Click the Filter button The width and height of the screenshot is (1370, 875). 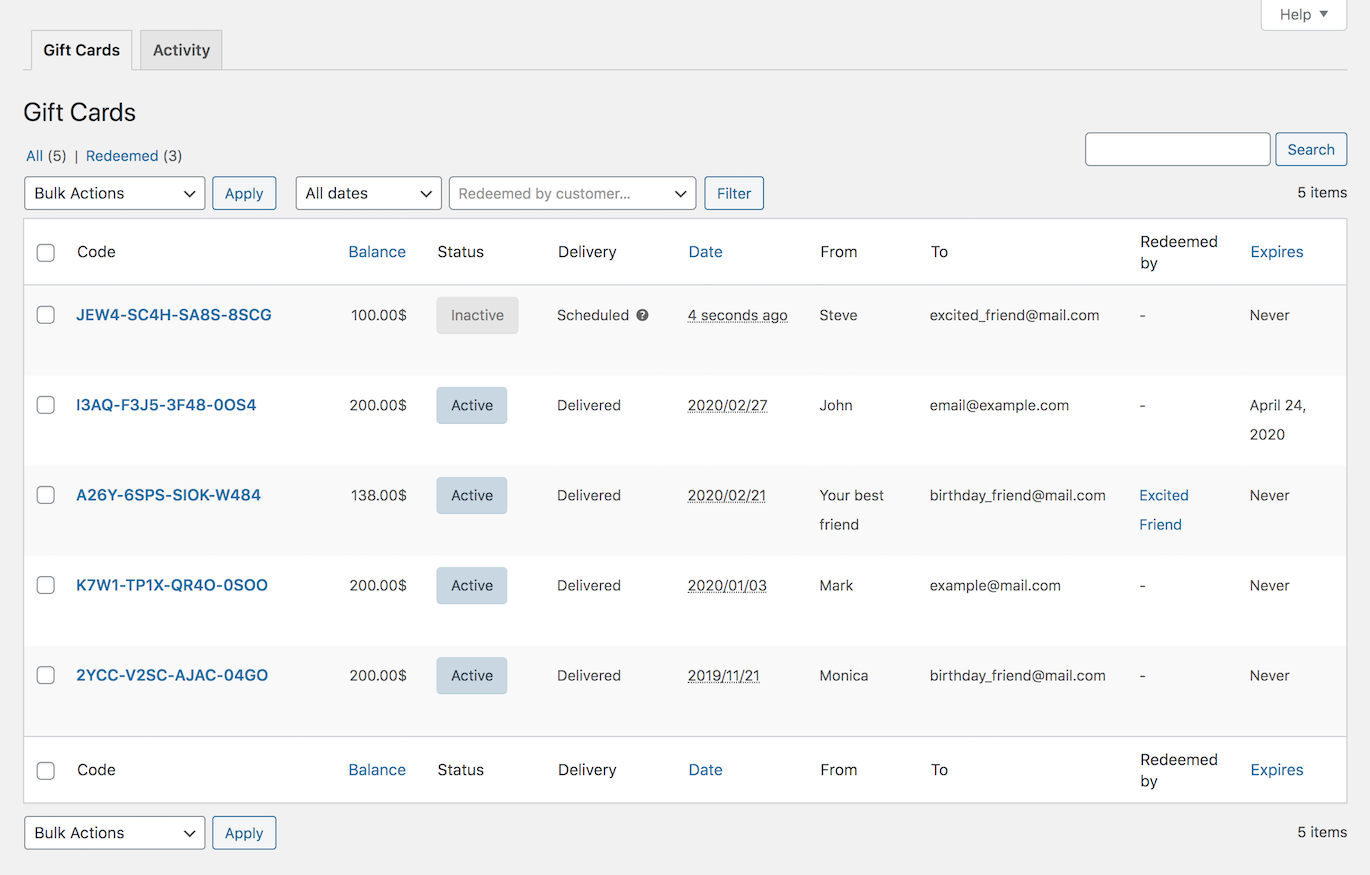coord(734,193)
